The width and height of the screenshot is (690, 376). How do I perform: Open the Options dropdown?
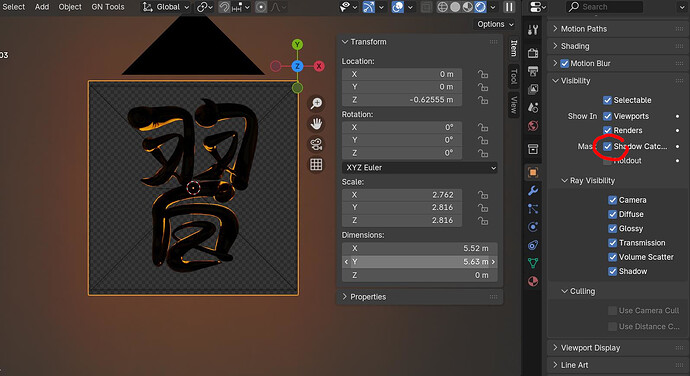coord(495,24)
